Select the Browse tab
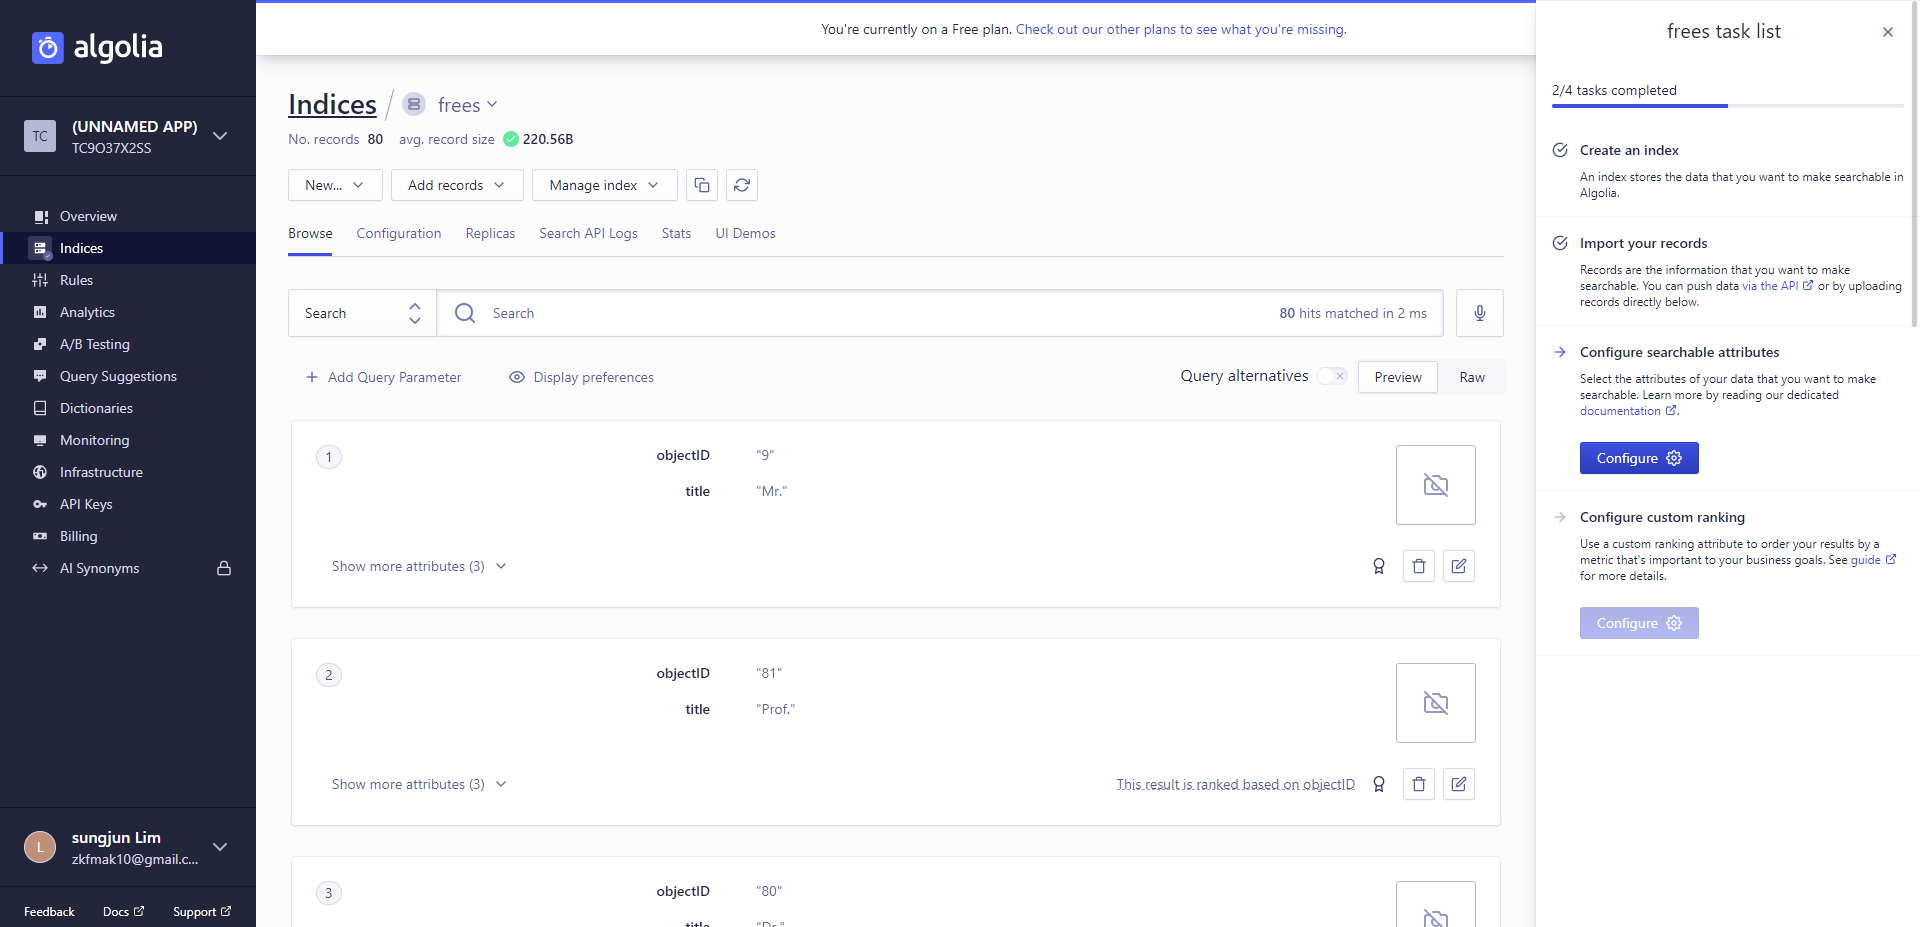Screen dimensions: 1920x927 [310, 233]
